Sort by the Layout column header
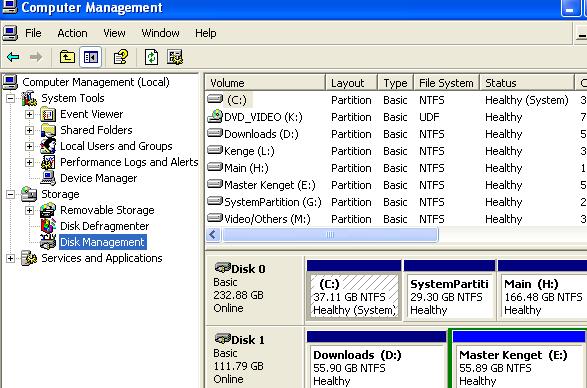Image resolution: width=587 pixels, height=388 pixels. 352,83
